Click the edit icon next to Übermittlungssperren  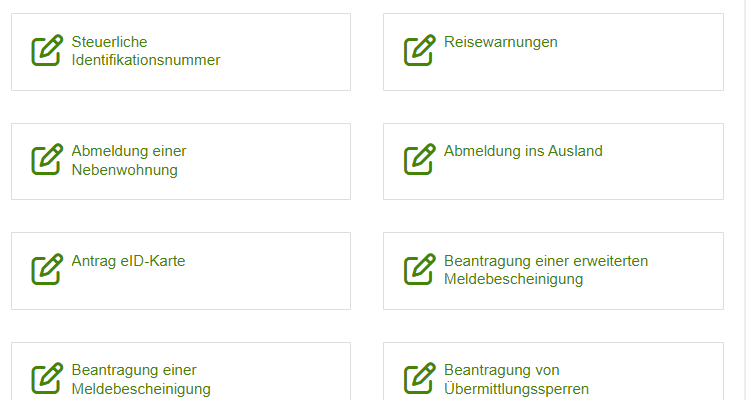pos(420,379)
